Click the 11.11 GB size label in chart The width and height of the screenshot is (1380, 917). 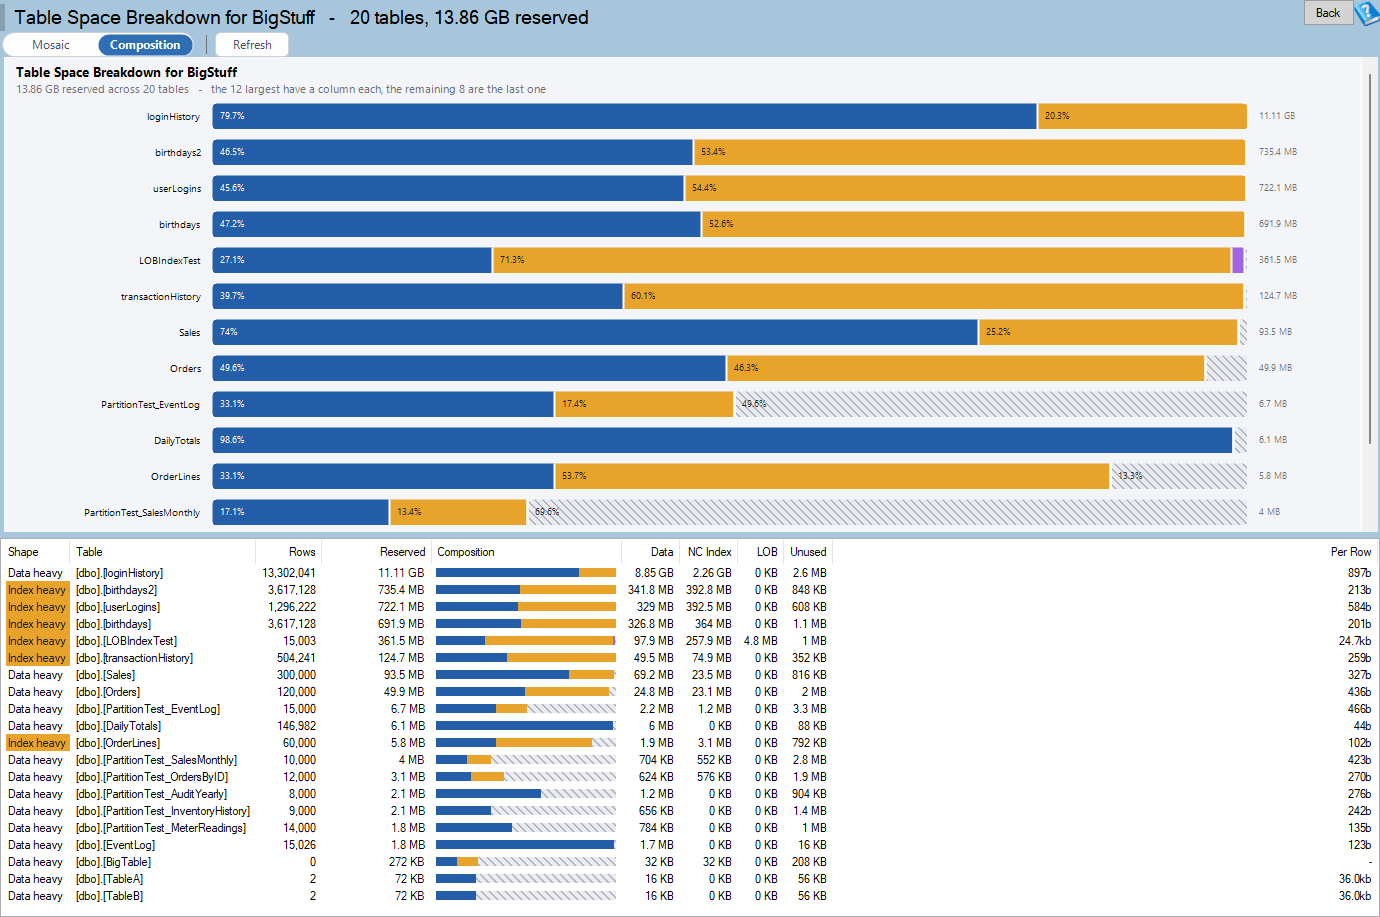pyautogui.click(x=1277, y=116)
